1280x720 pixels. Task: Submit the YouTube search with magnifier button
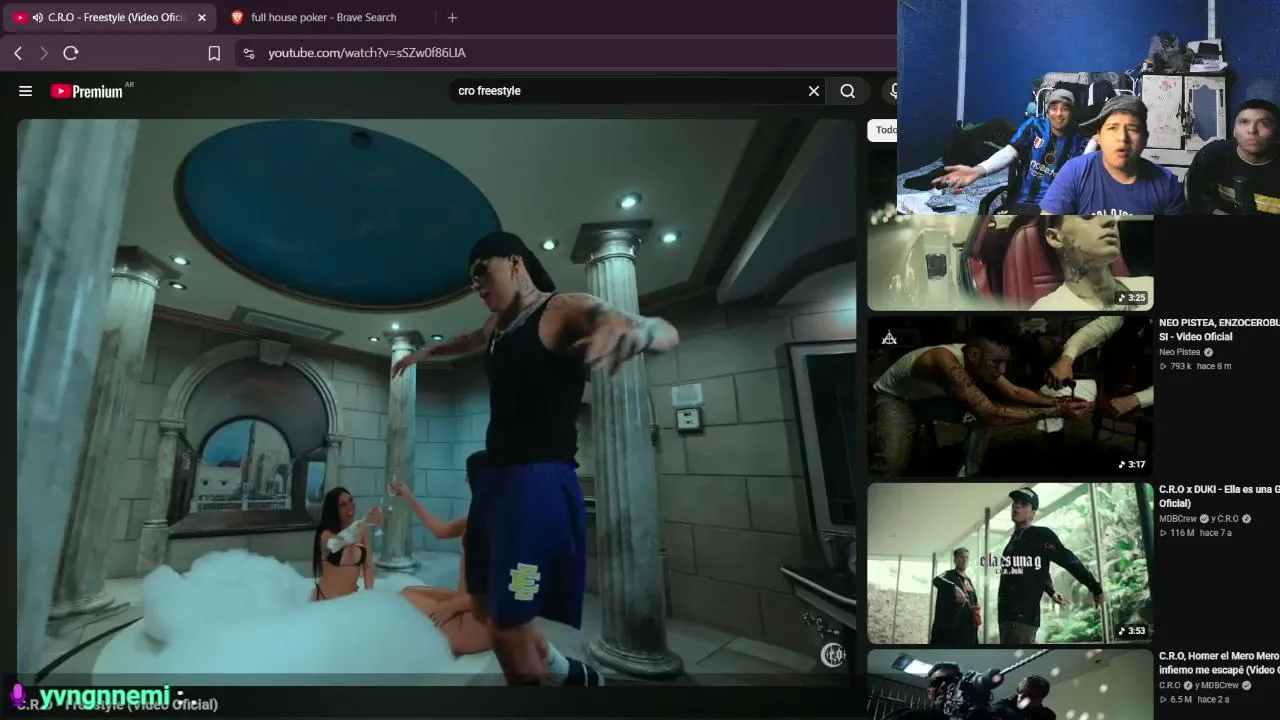coord(847,91)
